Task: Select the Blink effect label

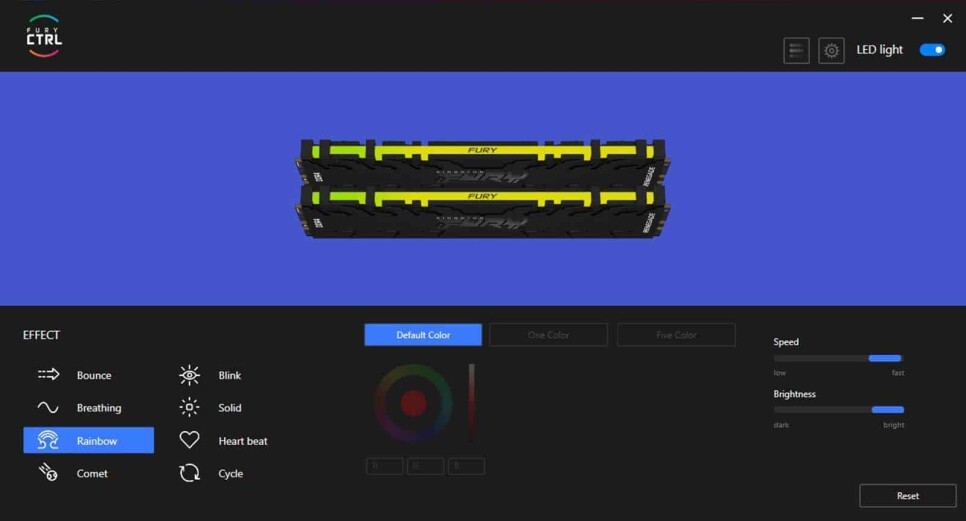Action: point(229,375)
